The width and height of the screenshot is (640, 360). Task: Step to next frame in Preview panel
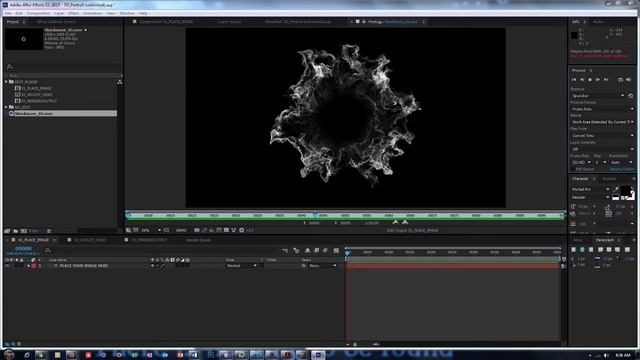click(x=598, y=80)
